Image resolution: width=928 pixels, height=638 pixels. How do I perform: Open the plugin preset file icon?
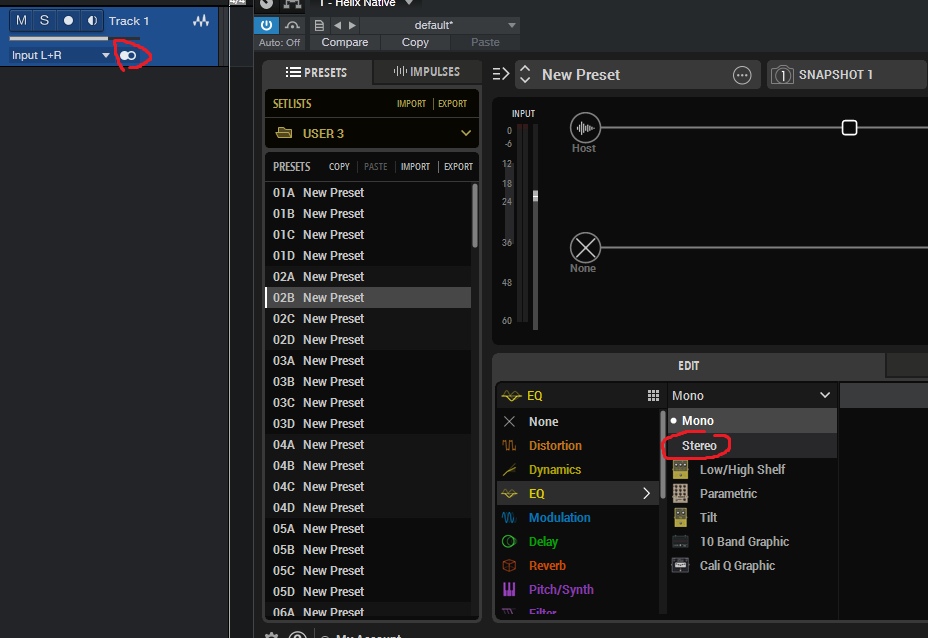(319, 25)
